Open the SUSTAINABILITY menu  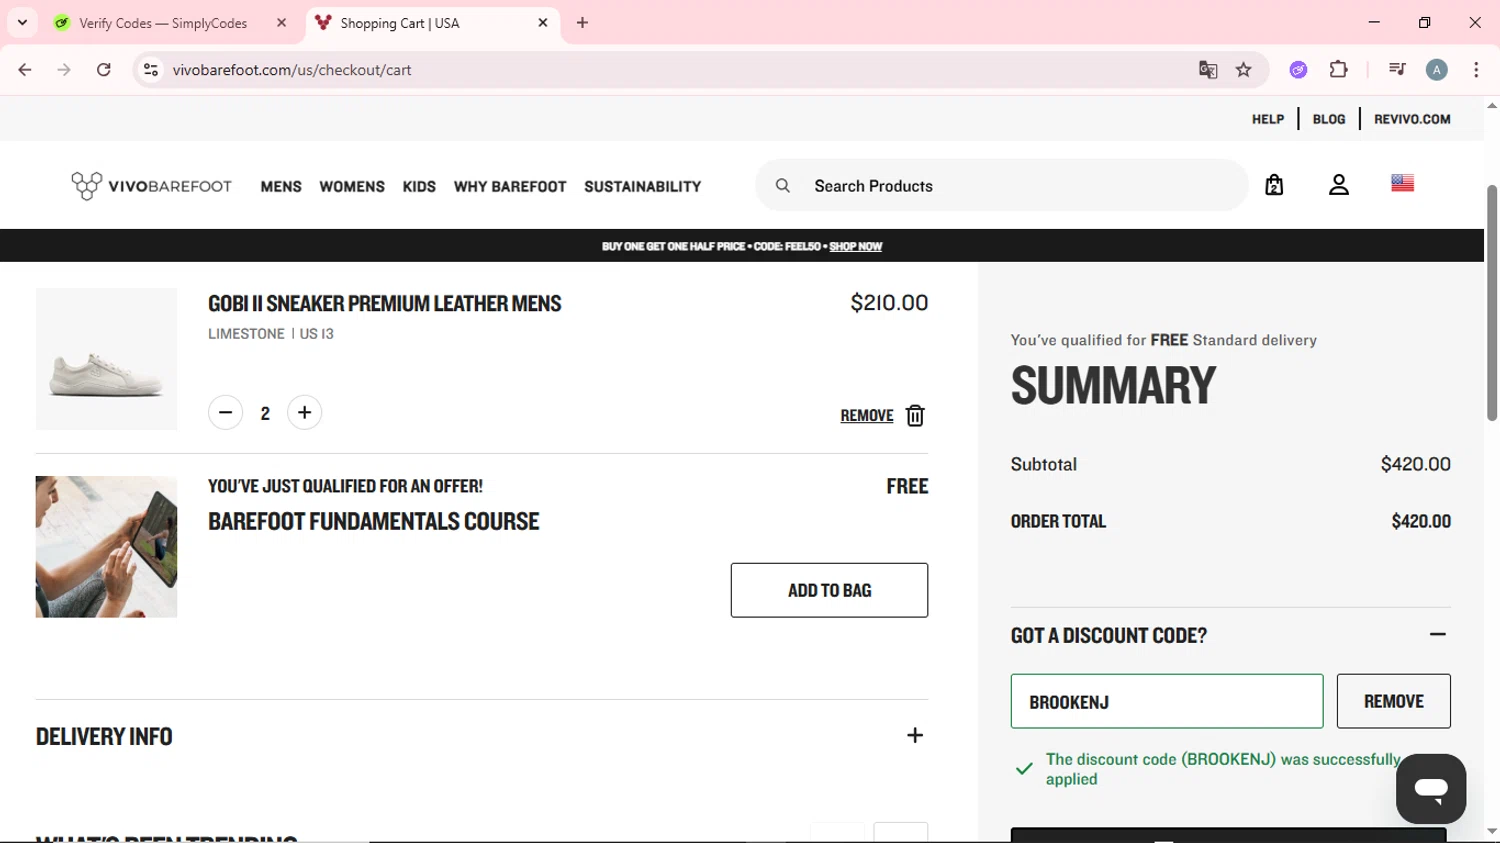[643, 186]
